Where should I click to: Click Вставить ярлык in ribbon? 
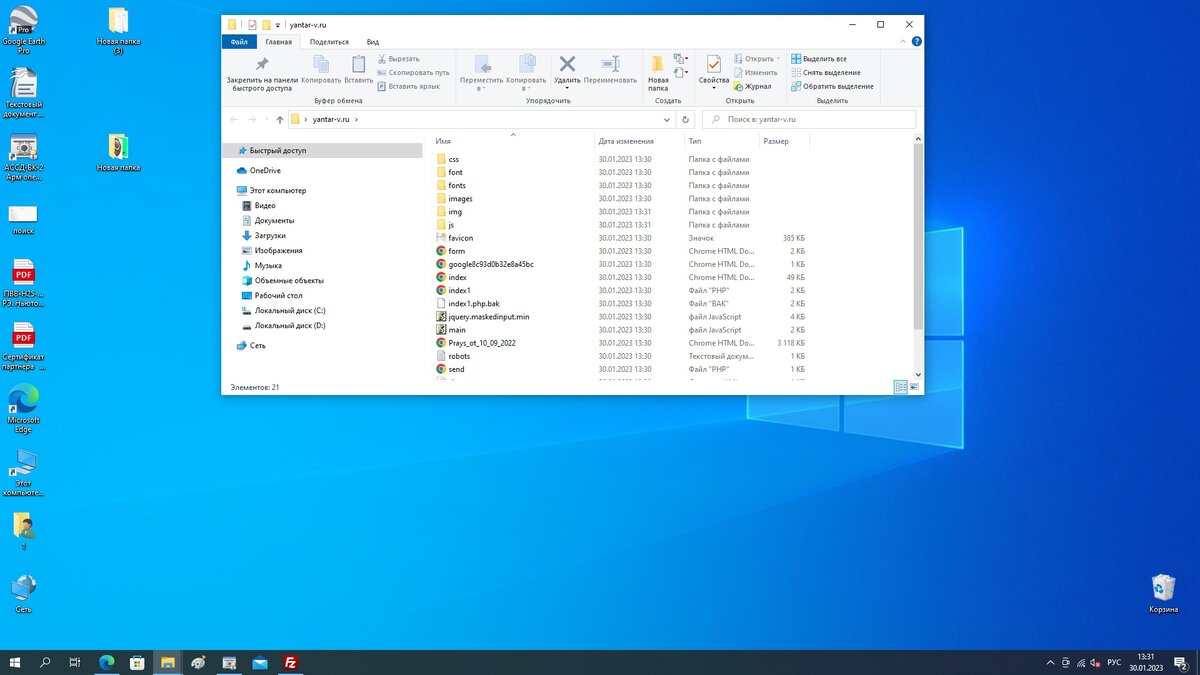point(408,86)
